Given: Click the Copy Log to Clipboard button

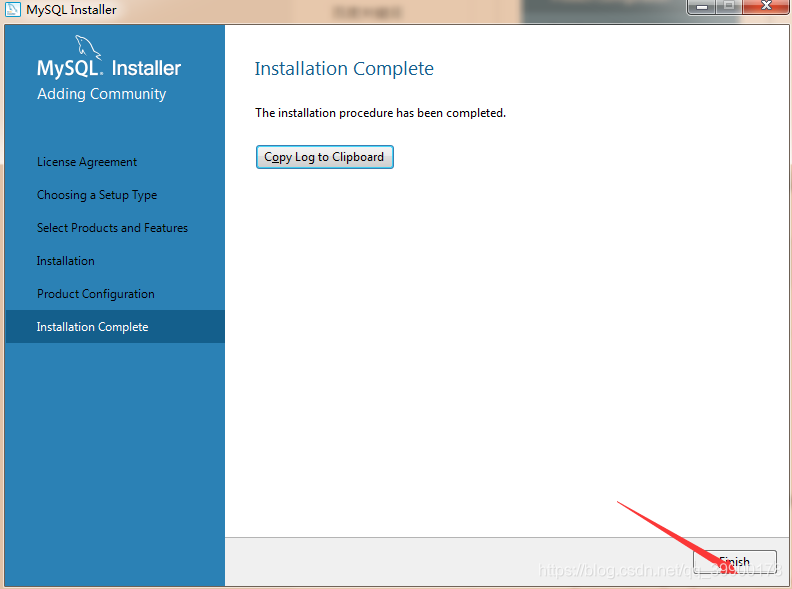Looking at the screenshot, I should [x=324, y=157].
